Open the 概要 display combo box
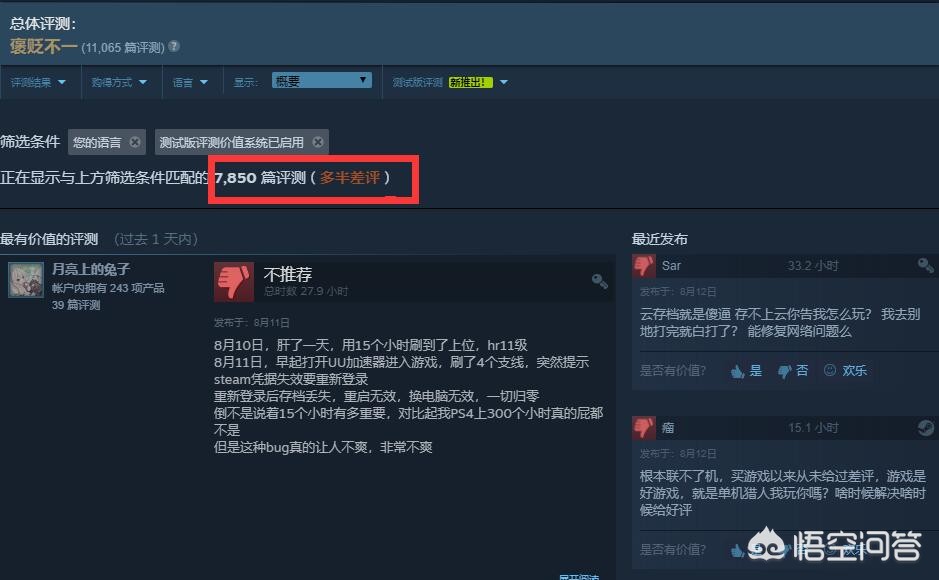 (x=322, y=80)
